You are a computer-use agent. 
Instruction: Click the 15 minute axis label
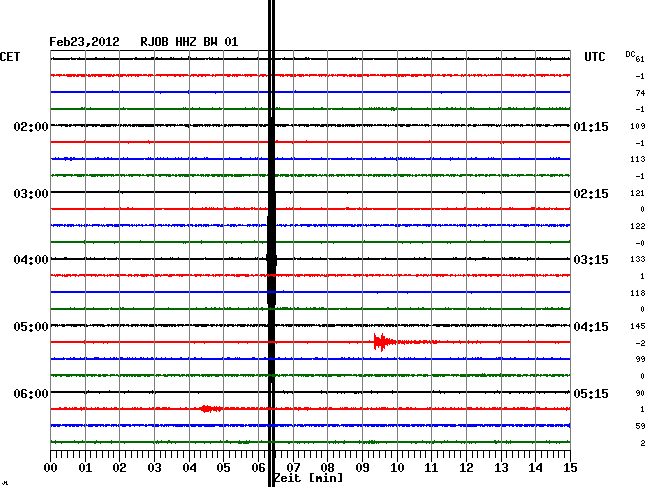point(570,468)
